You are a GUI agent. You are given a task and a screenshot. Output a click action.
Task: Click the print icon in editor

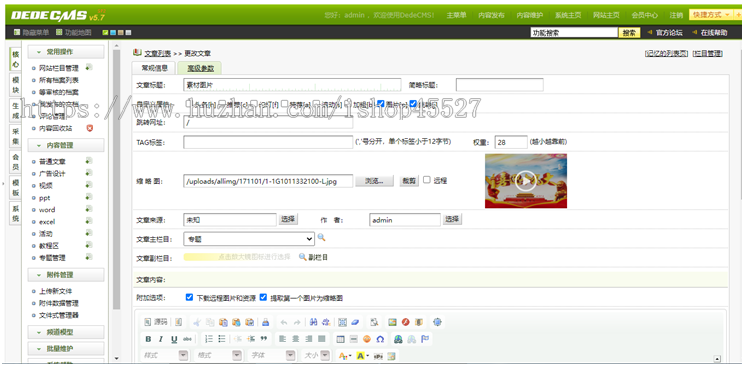click(x=265, y=322)
